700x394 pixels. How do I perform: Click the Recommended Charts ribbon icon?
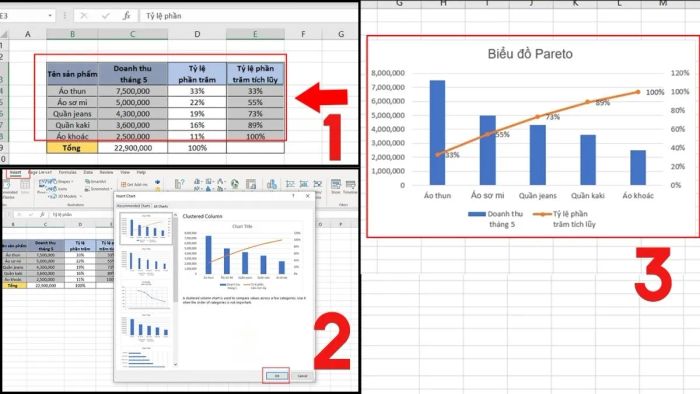(180, 183)
